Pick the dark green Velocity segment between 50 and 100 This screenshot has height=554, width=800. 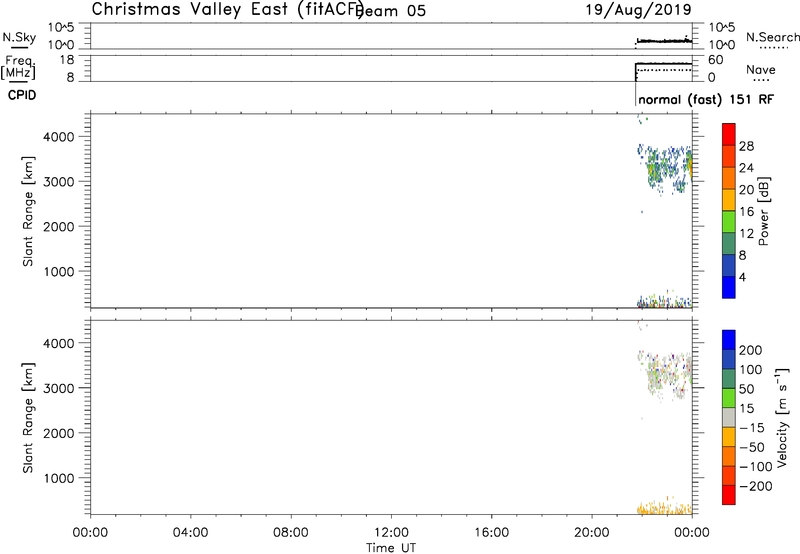pos(729,379)
